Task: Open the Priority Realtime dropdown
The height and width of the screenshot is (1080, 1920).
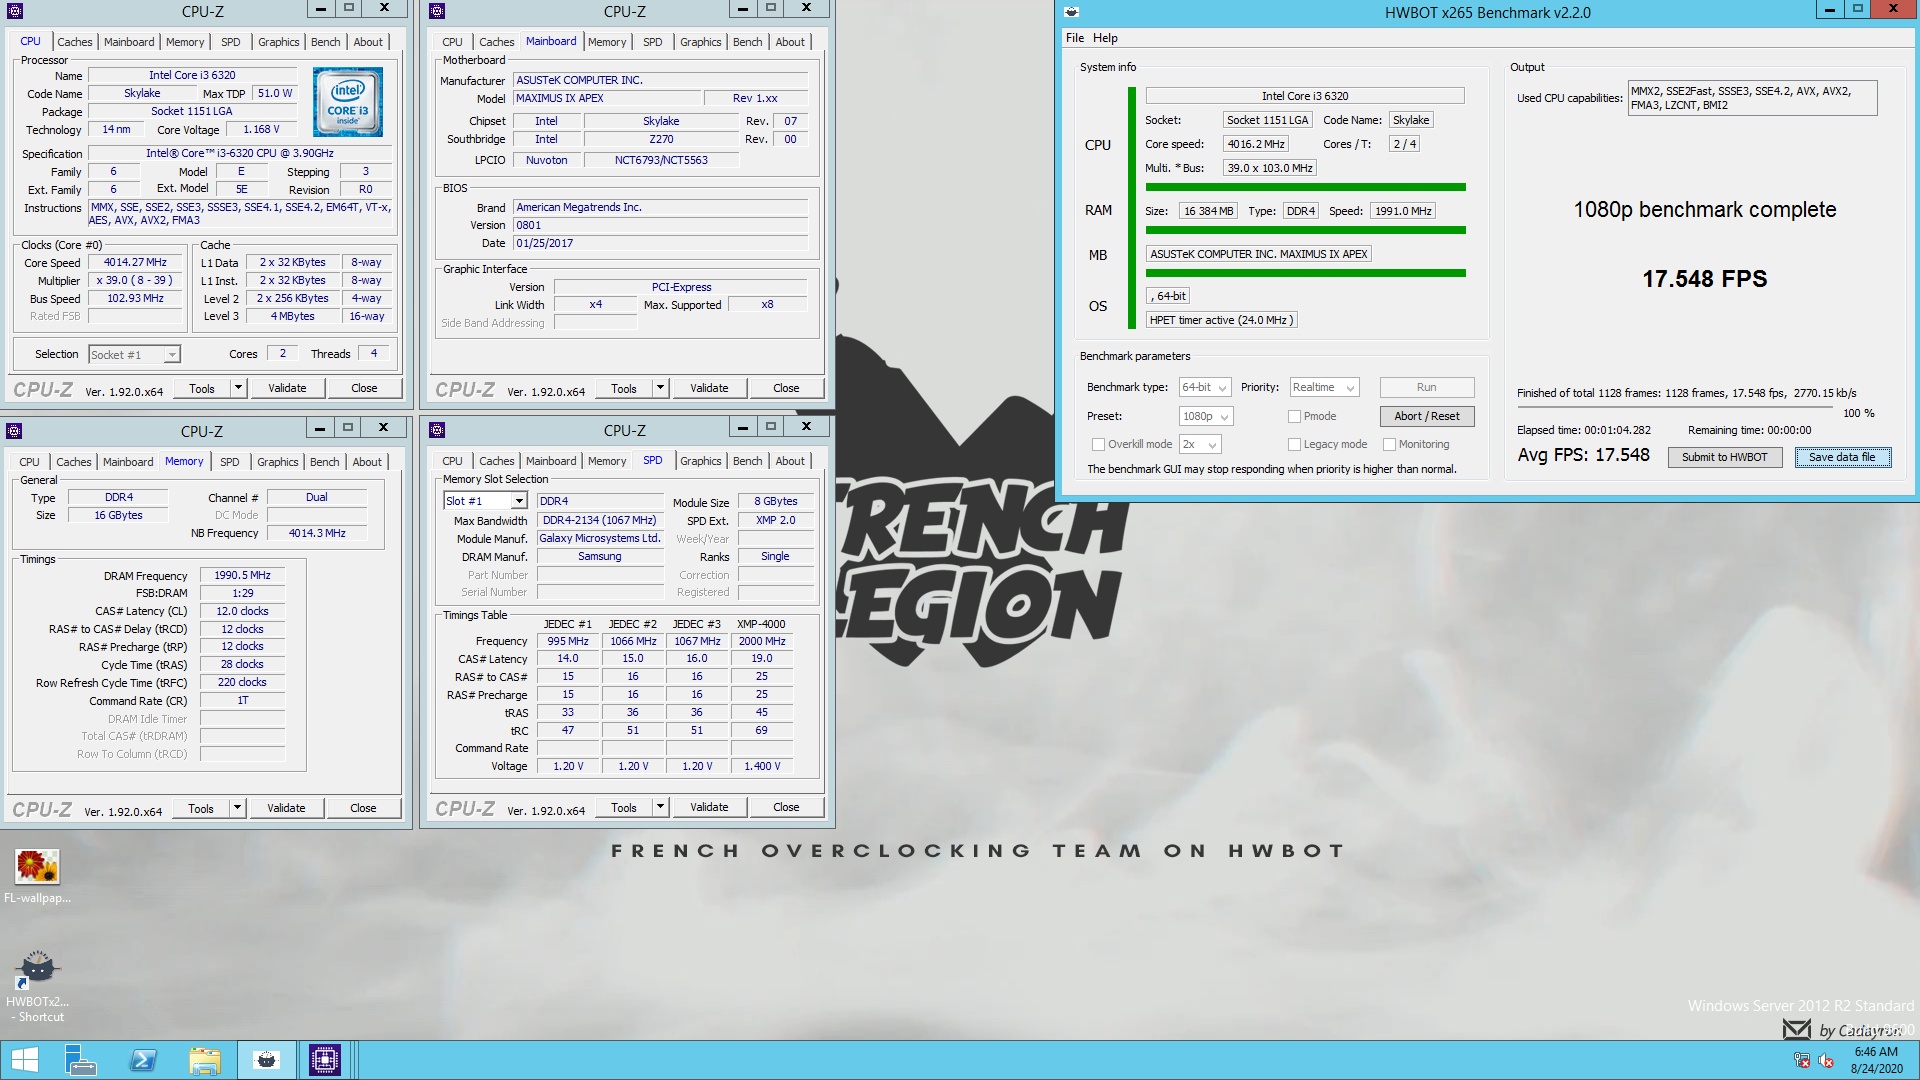Action: [1323, 387]
